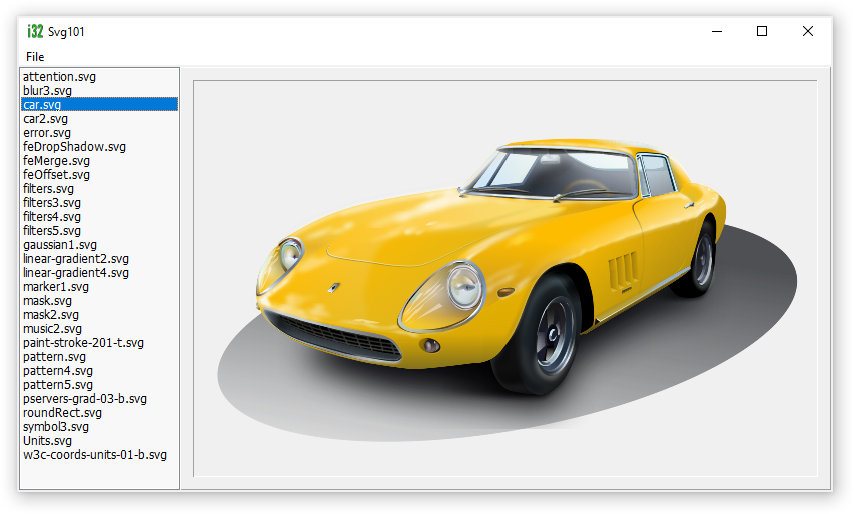Choose marker1.svg in the list
This screenshot has height=514, width=854.
pyautogui.click(x=56, y=287)
